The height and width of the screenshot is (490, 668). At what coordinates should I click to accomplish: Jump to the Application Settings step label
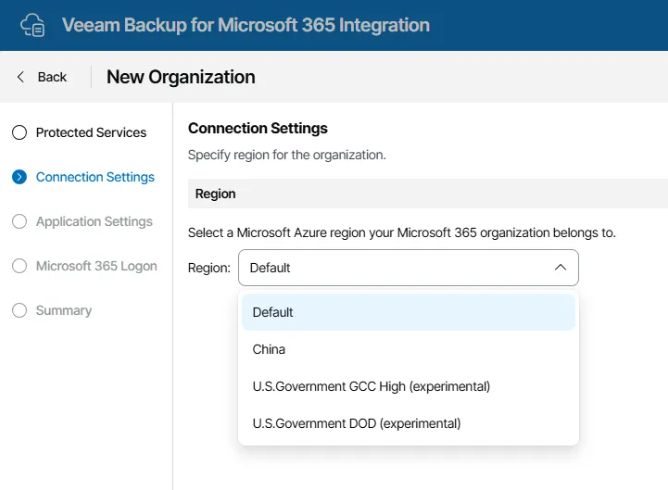[94, 222]
